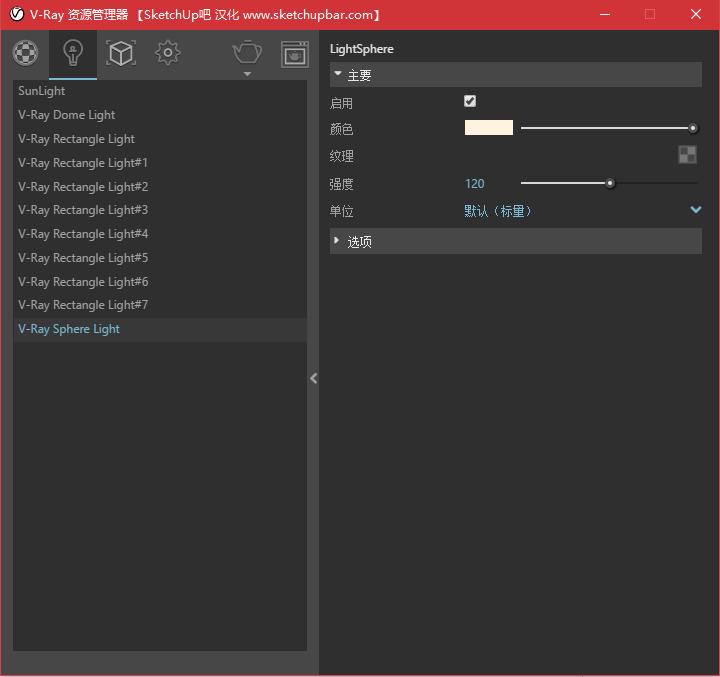The image size is (720, 677).
Task: Open the Settings gear icon
Action: pyautogui.click(x=168, y=53)
